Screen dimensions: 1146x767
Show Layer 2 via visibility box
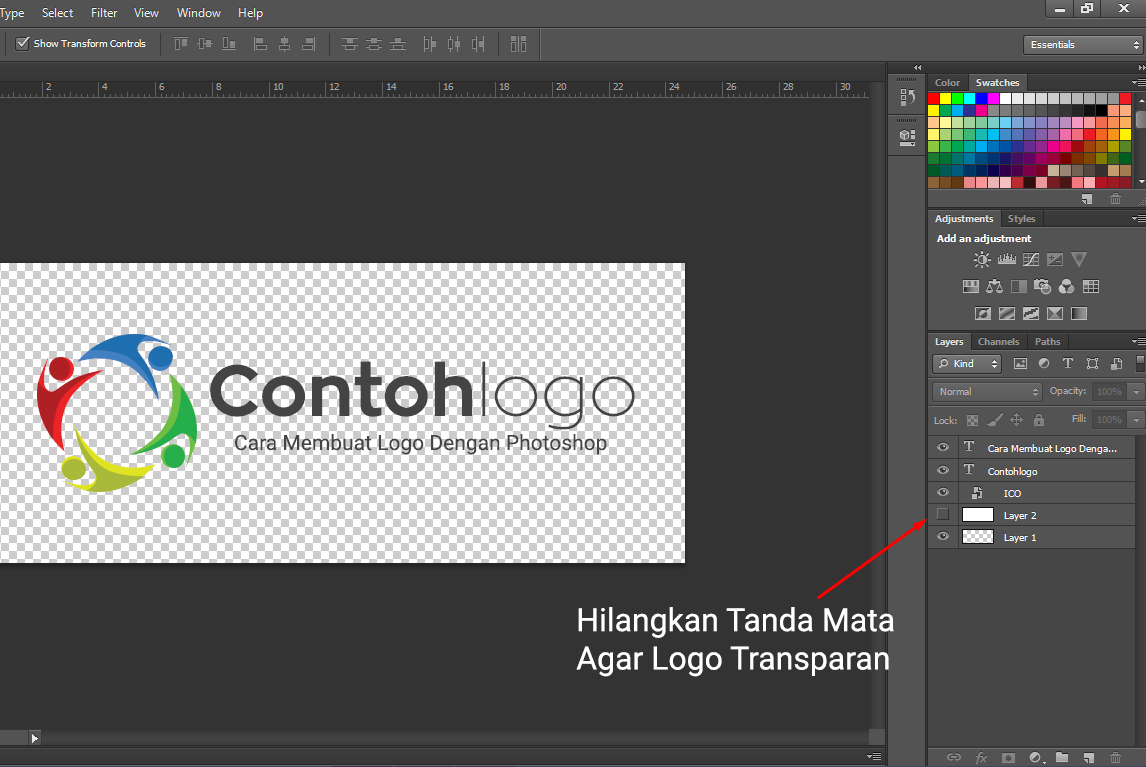tap(943, 514)
